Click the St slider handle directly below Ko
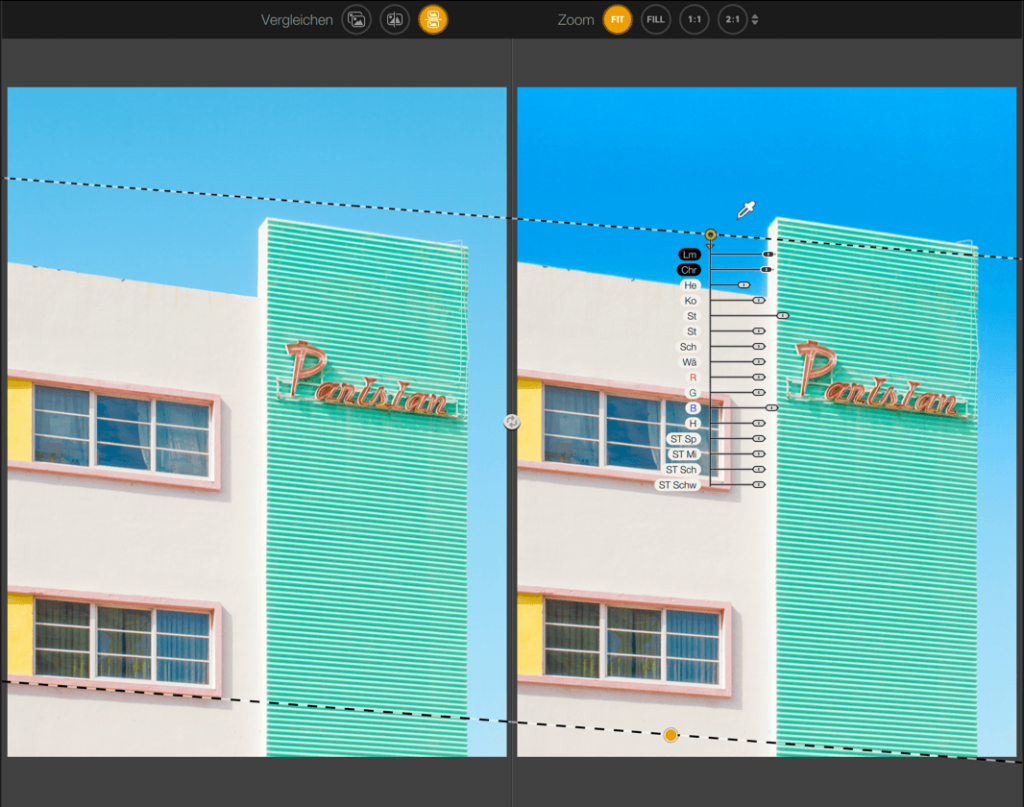 point(782,315)
